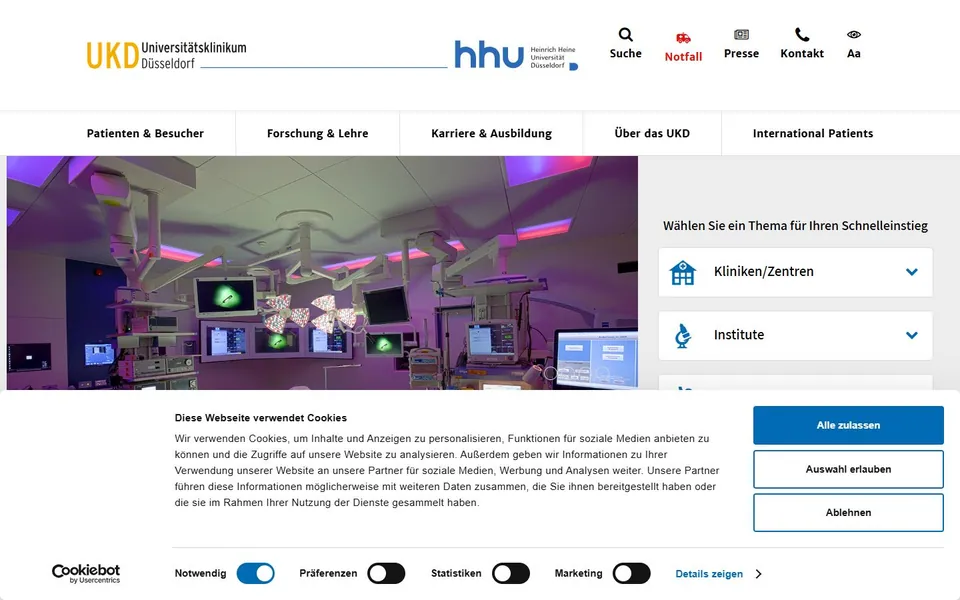The image size is (960, 600).
Task: Enable the Statistiken cookie switch
Action: (511, 574)
